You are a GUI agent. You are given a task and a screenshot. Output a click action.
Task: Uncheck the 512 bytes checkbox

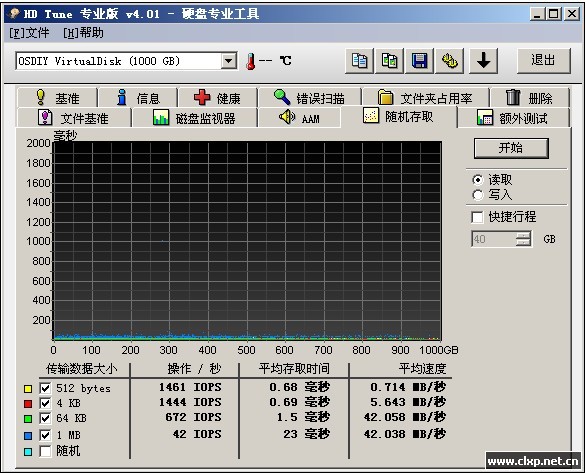tap(45, 388)
